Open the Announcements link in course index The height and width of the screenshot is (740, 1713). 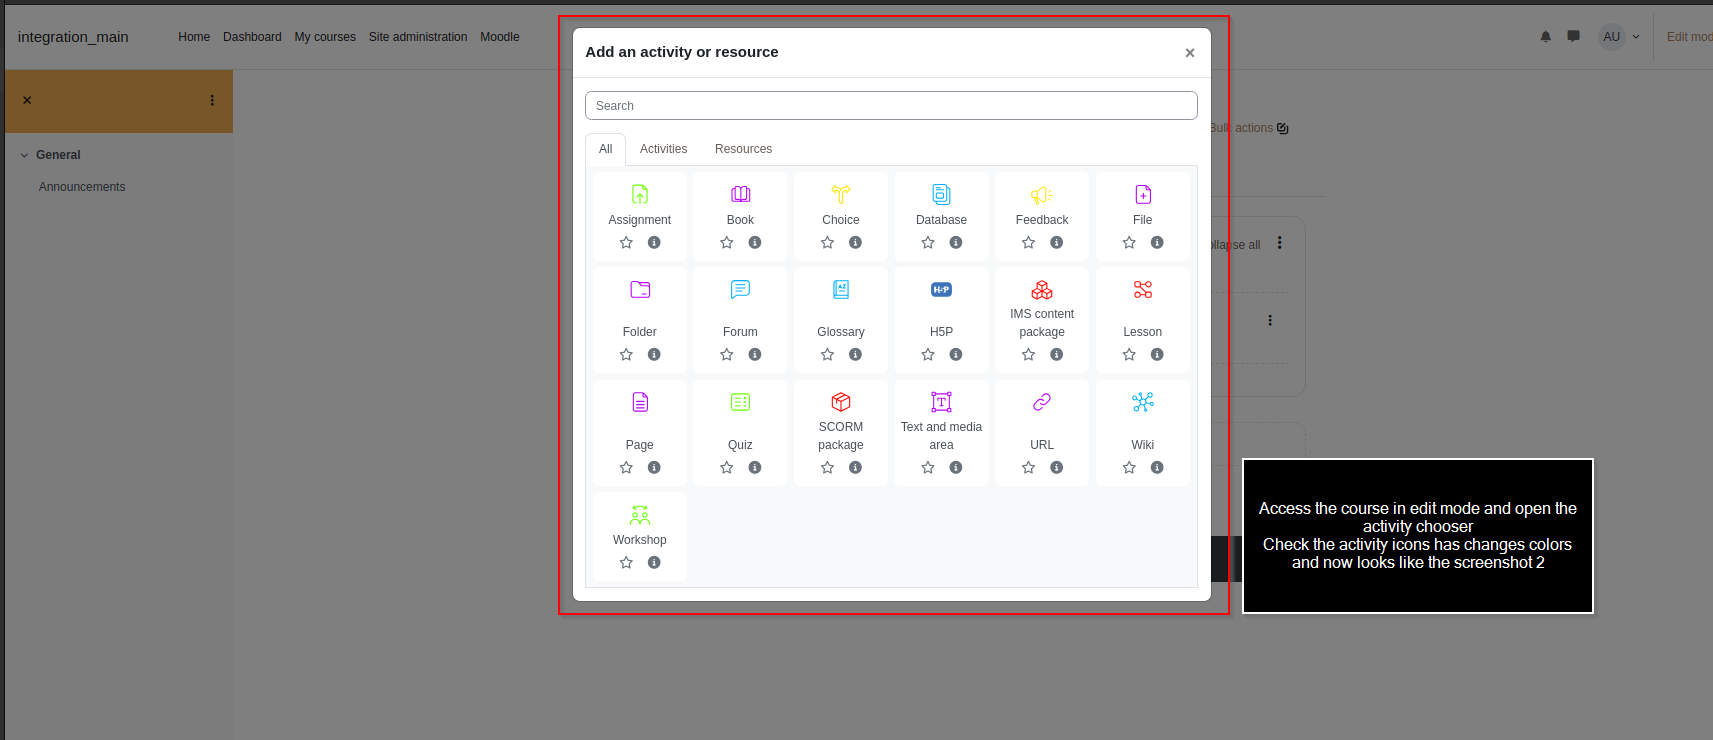(82, 187)
